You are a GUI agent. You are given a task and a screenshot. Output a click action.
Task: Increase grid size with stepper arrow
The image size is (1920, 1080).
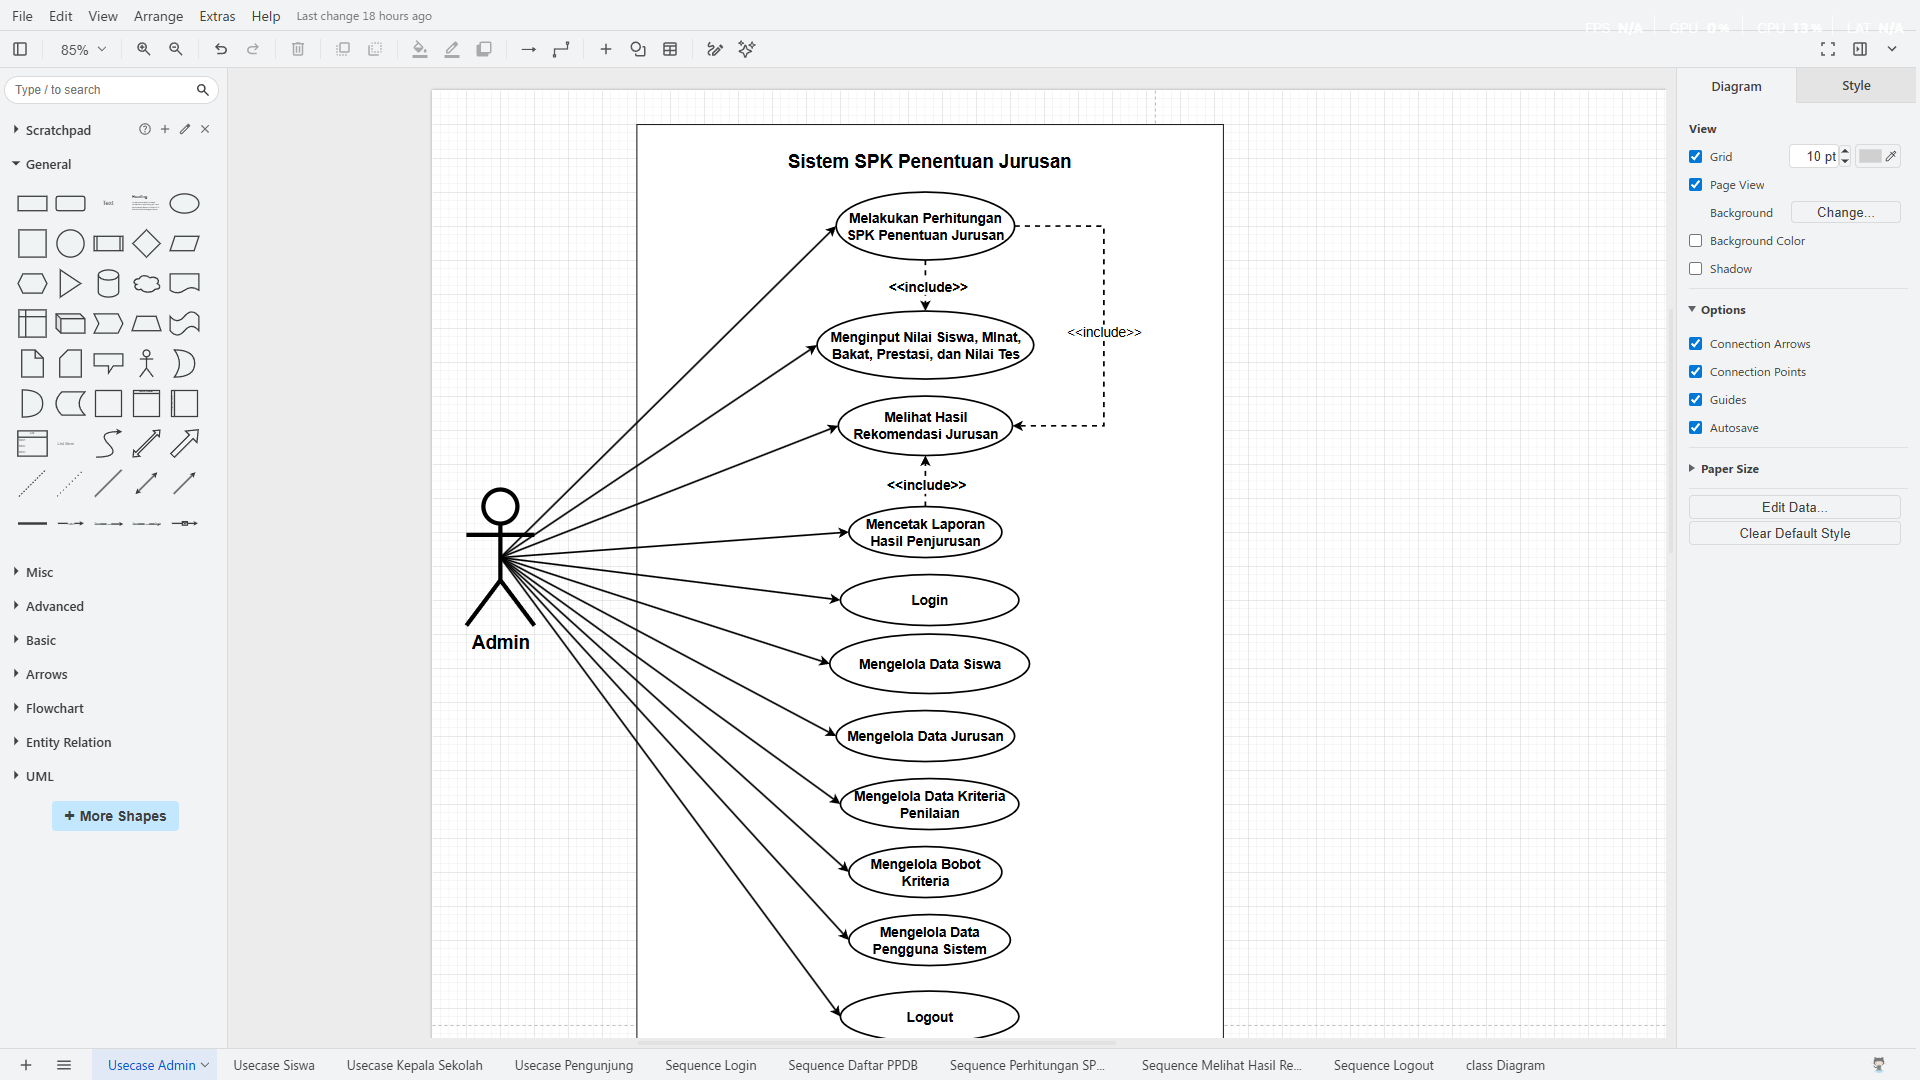(x=1845, y=151)
